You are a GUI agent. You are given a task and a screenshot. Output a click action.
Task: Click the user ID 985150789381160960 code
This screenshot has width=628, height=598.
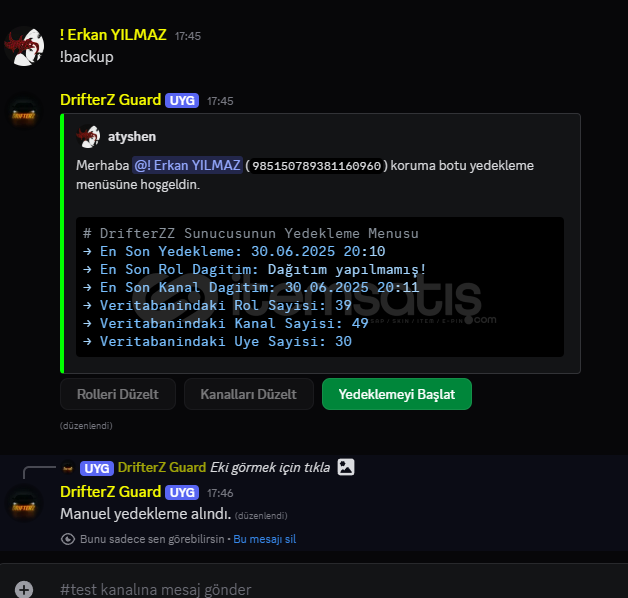click(316, 166)
